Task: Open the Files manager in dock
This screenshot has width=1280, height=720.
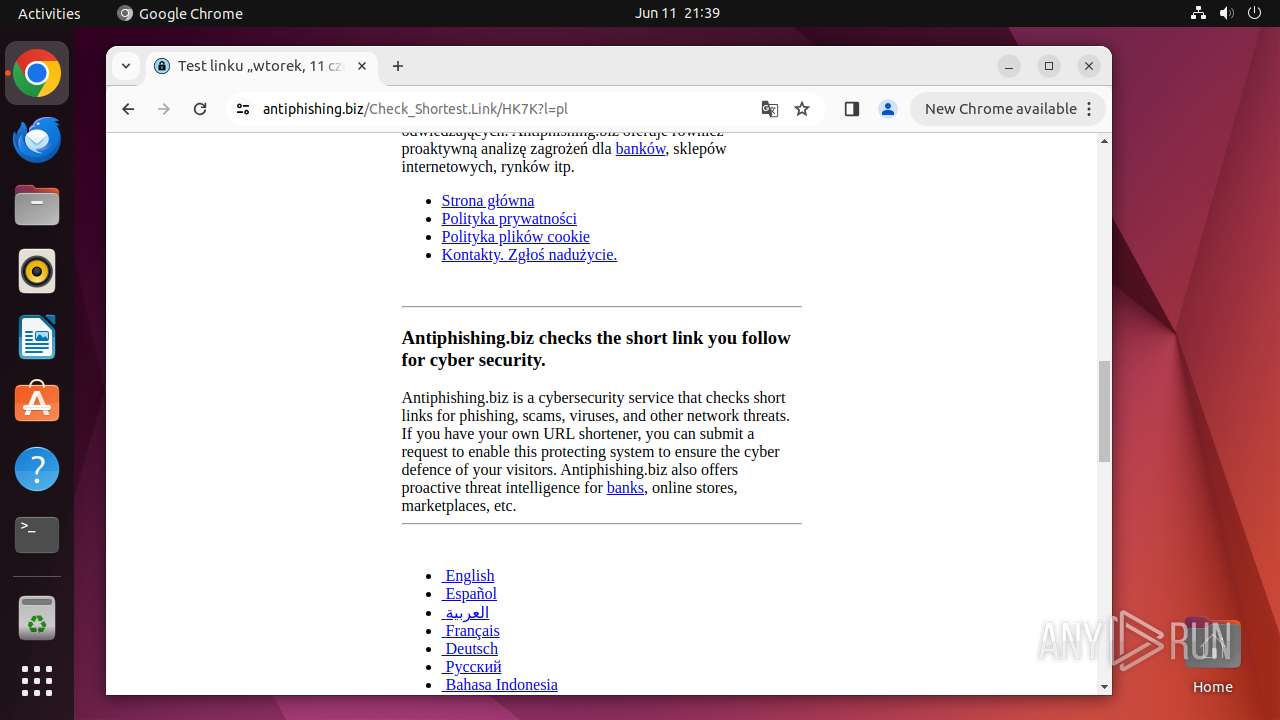Action: (37, 205)
